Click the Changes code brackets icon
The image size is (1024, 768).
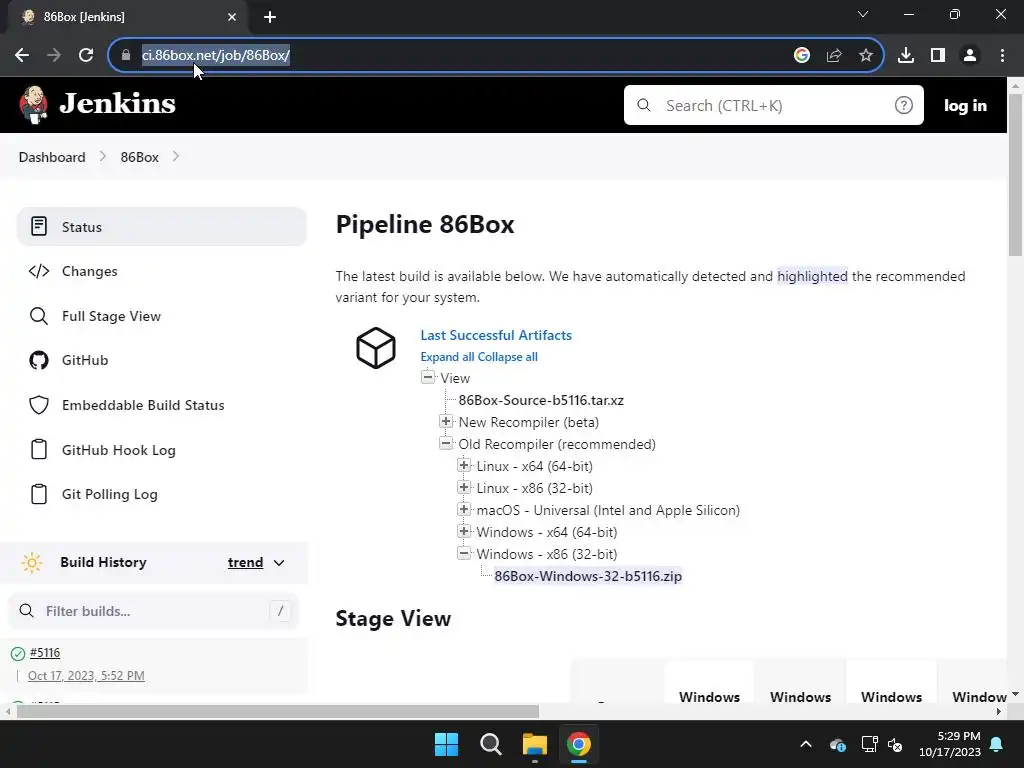click(x=39, y=271)
